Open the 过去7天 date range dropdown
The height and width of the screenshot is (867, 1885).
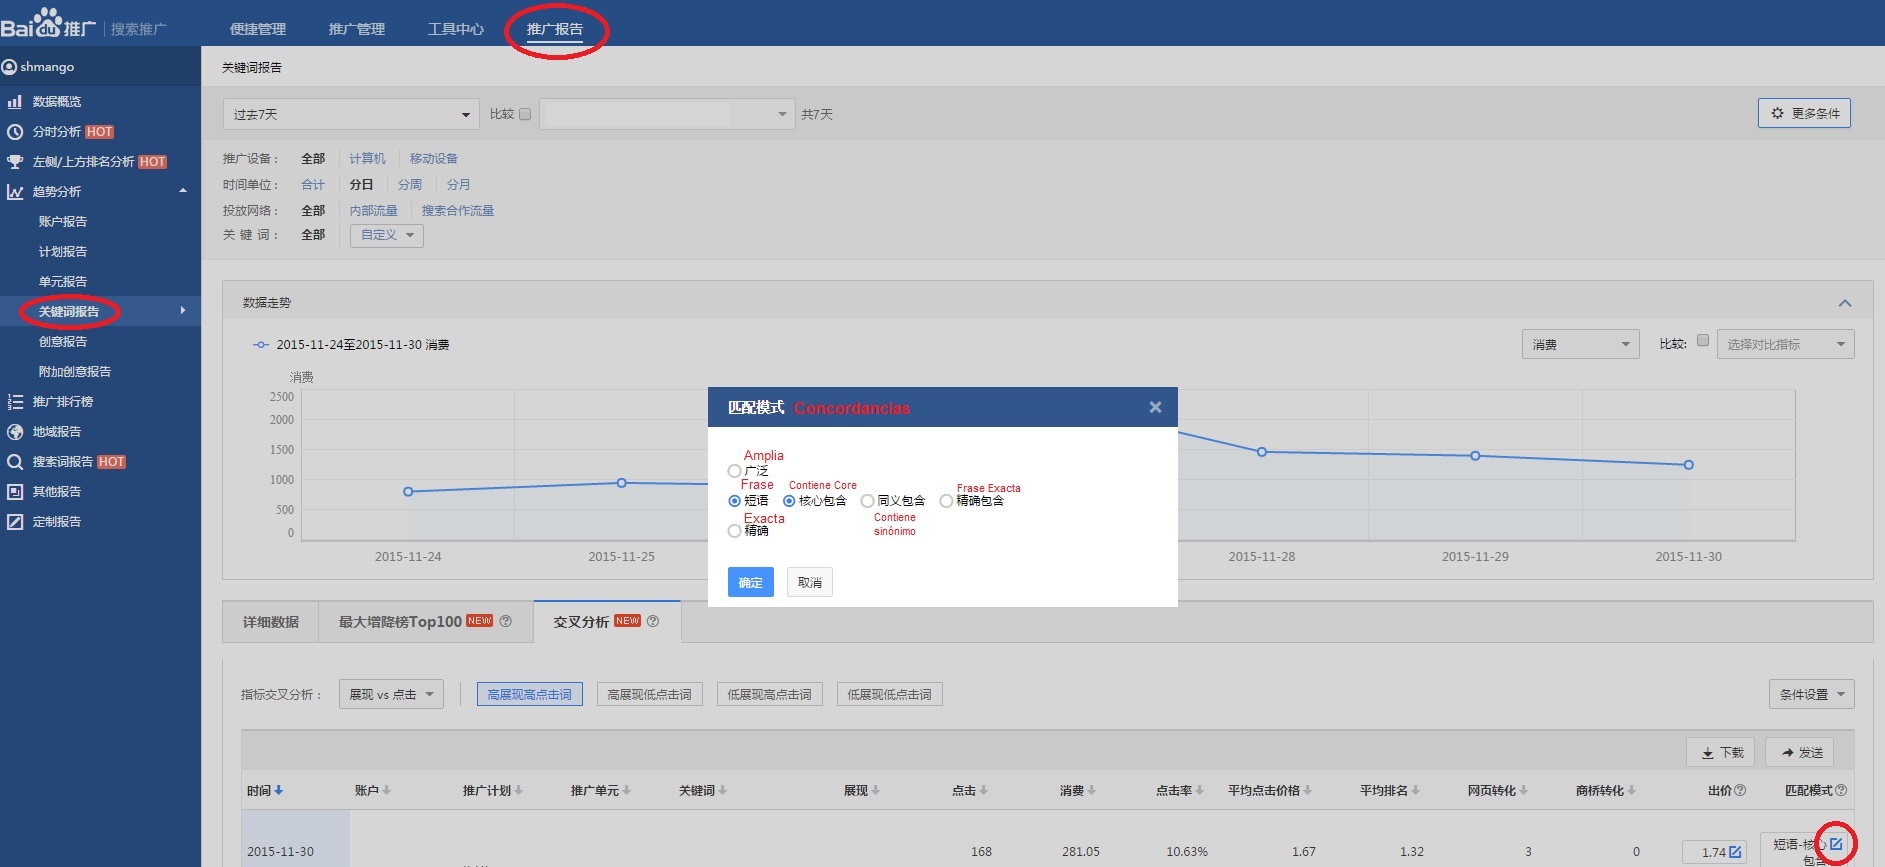[350, 114]
